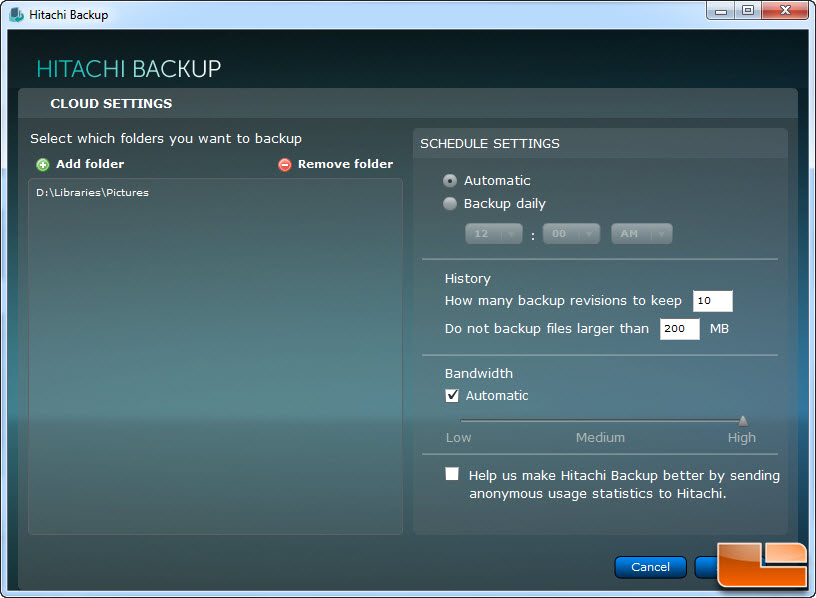Open the hour dropdown showing 12
The image size is (816, 598).
494,234
